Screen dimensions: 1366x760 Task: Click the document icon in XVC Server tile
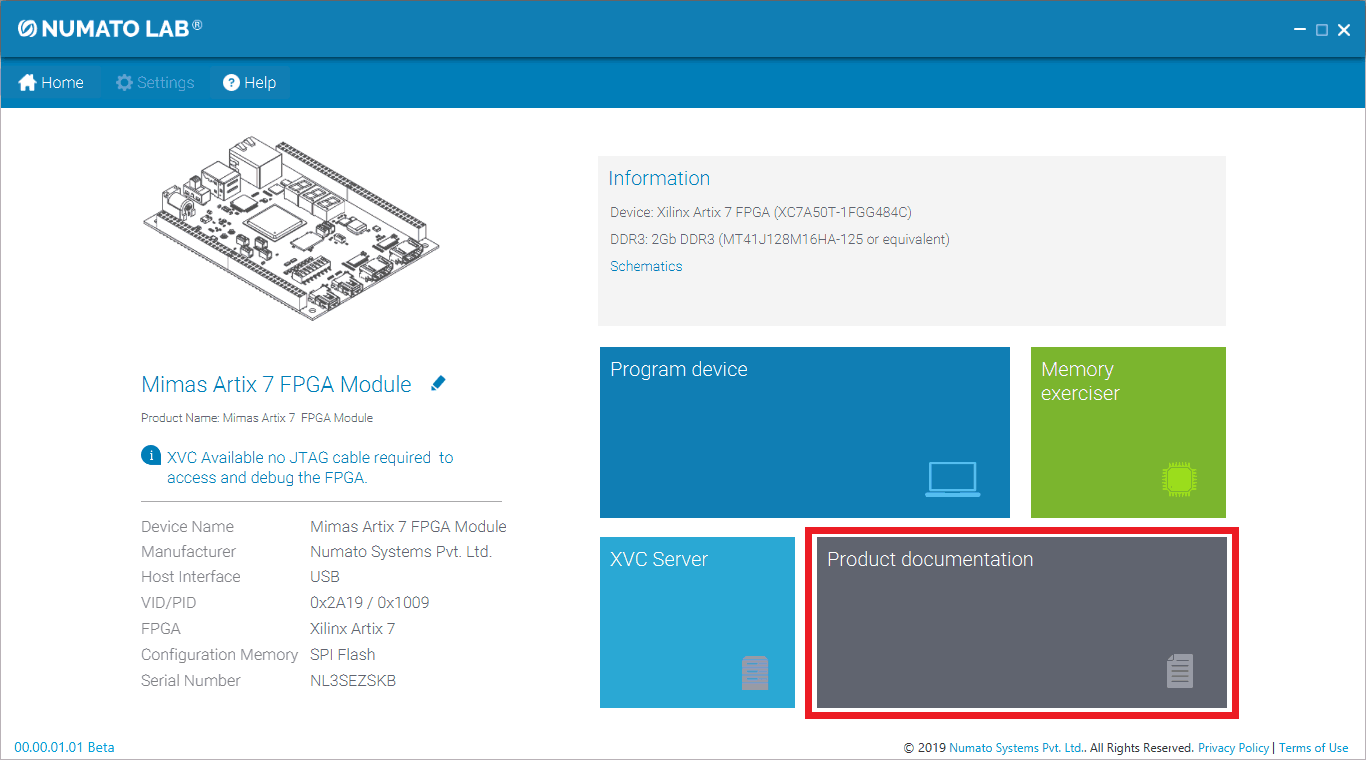point(755,672)
